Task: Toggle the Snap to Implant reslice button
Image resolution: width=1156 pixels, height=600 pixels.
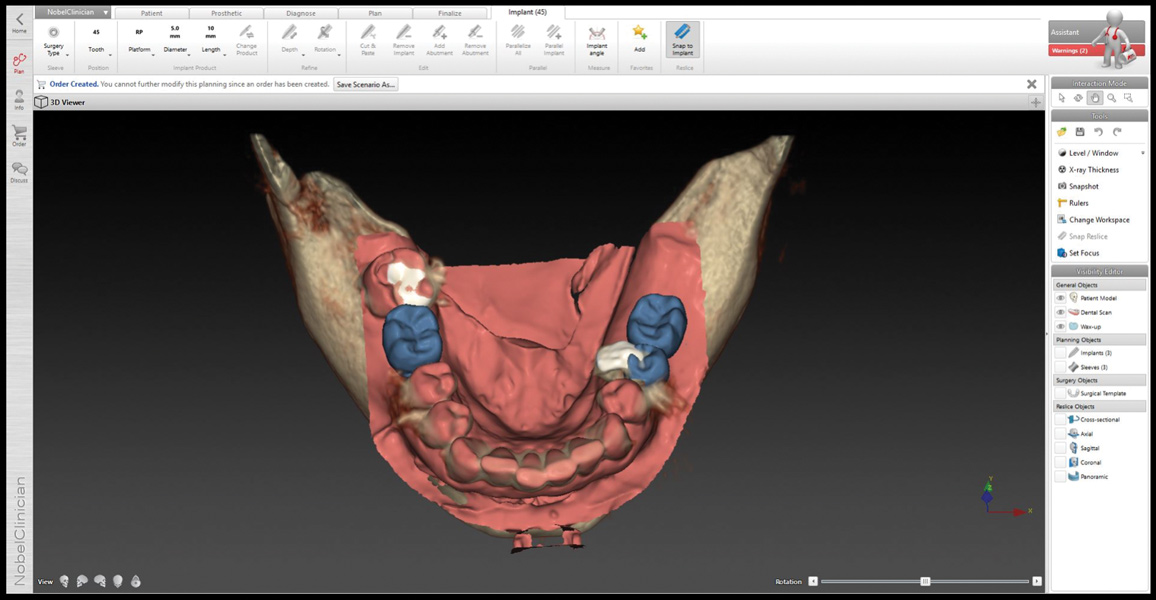Action: [683, 40]
